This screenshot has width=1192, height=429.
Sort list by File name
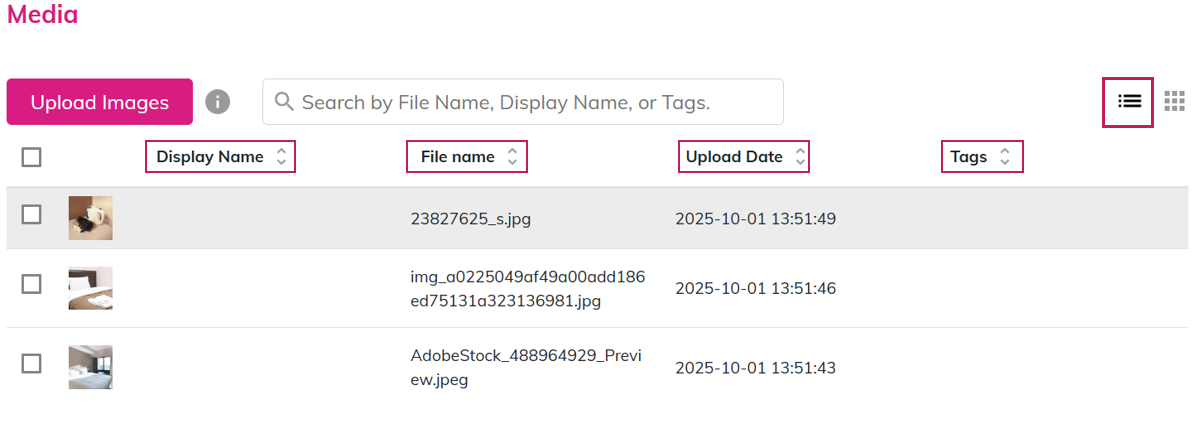click(x=467, y=157)
